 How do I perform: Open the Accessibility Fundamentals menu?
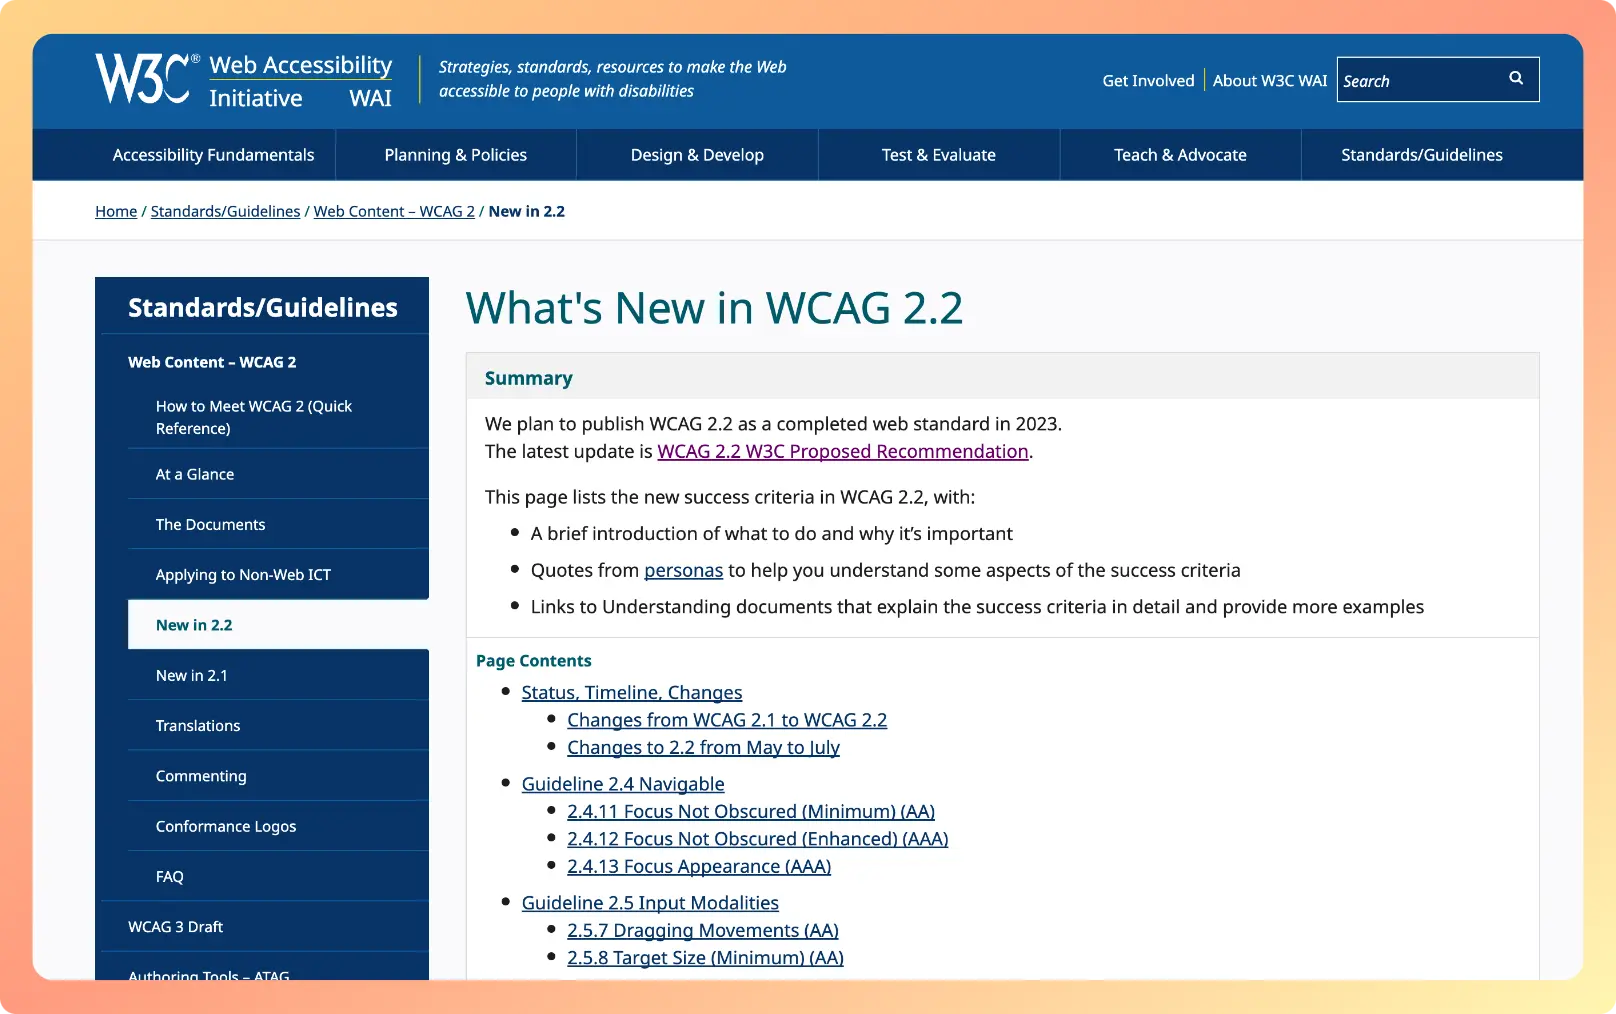pos(213,155)
